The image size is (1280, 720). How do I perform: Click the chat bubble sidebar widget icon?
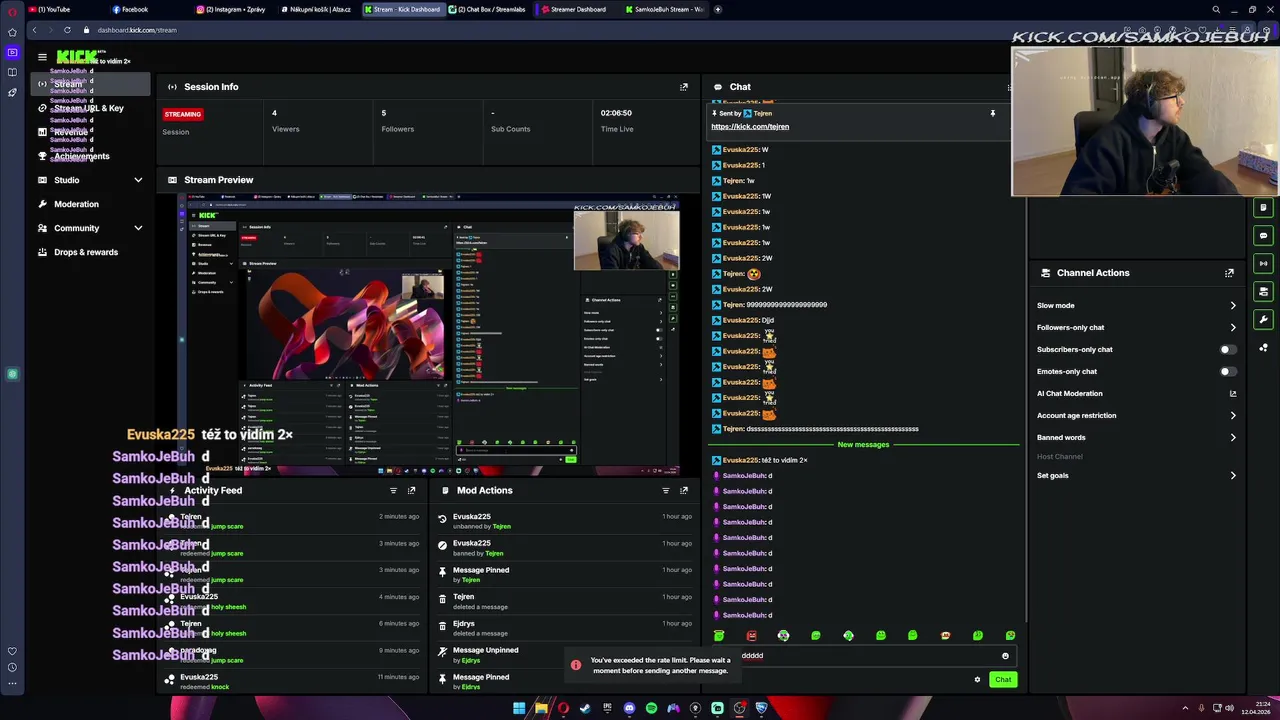pyautogui.click(x=1264, y=236)
